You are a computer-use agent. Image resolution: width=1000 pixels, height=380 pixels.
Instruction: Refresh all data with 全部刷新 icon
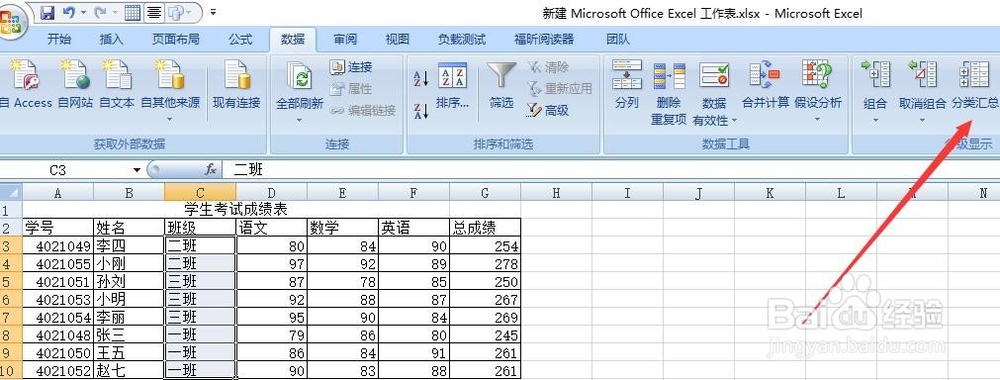299,77
